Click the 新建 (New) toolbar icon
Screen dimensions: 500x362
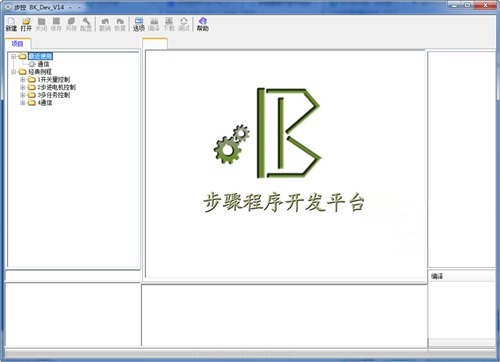point(11,24)
